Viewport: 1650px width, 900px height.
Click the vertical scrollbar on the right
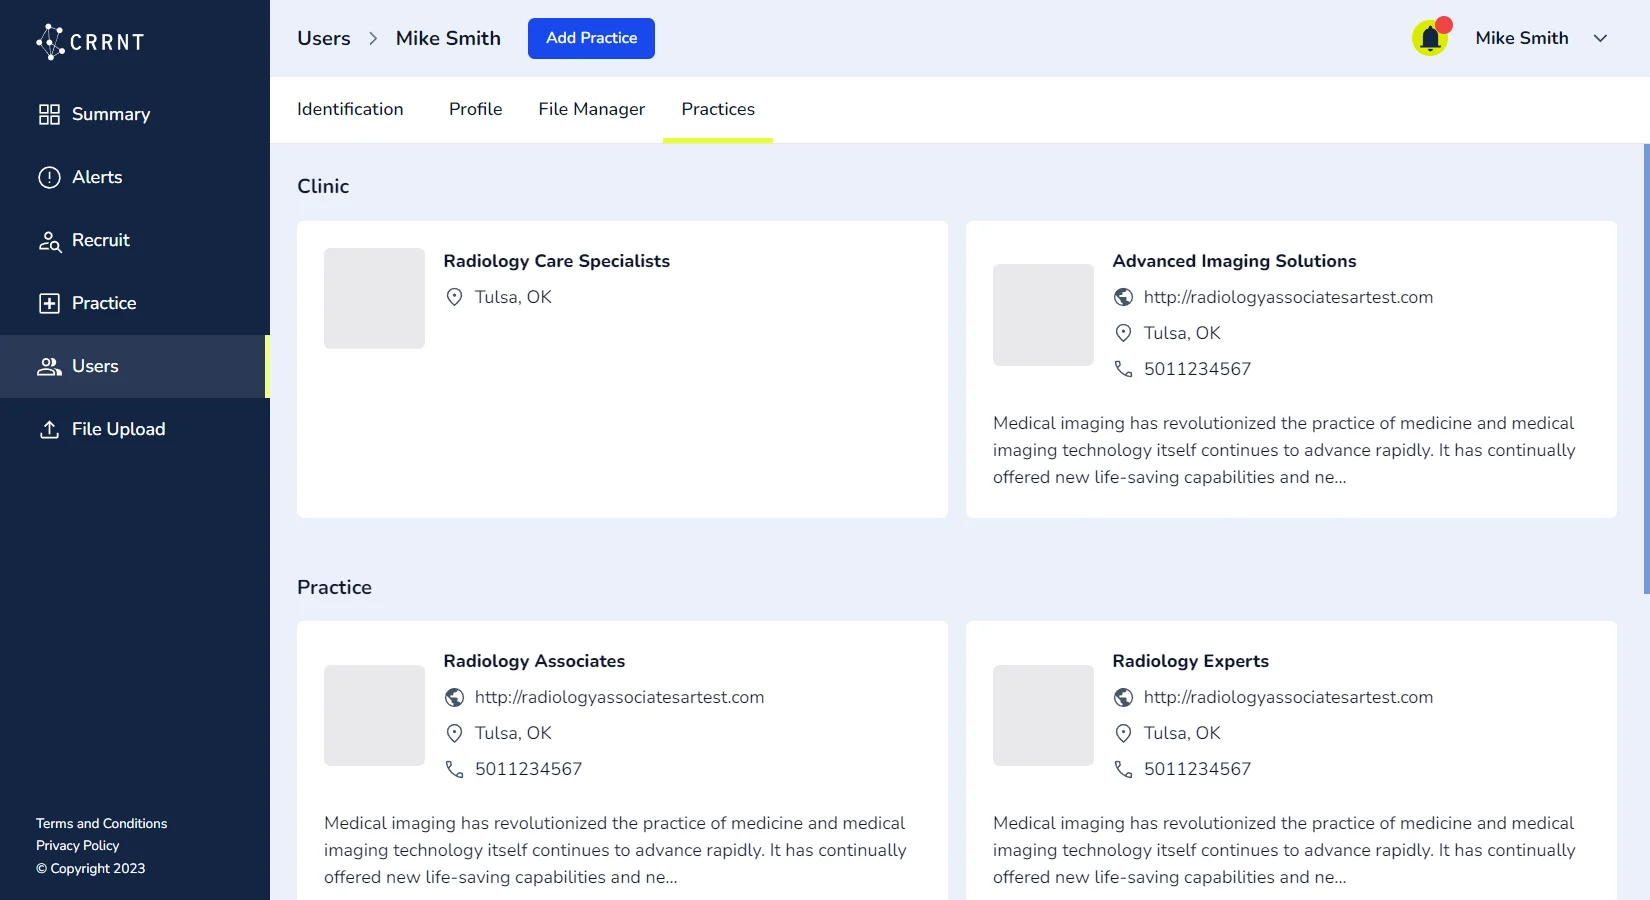1646,370
